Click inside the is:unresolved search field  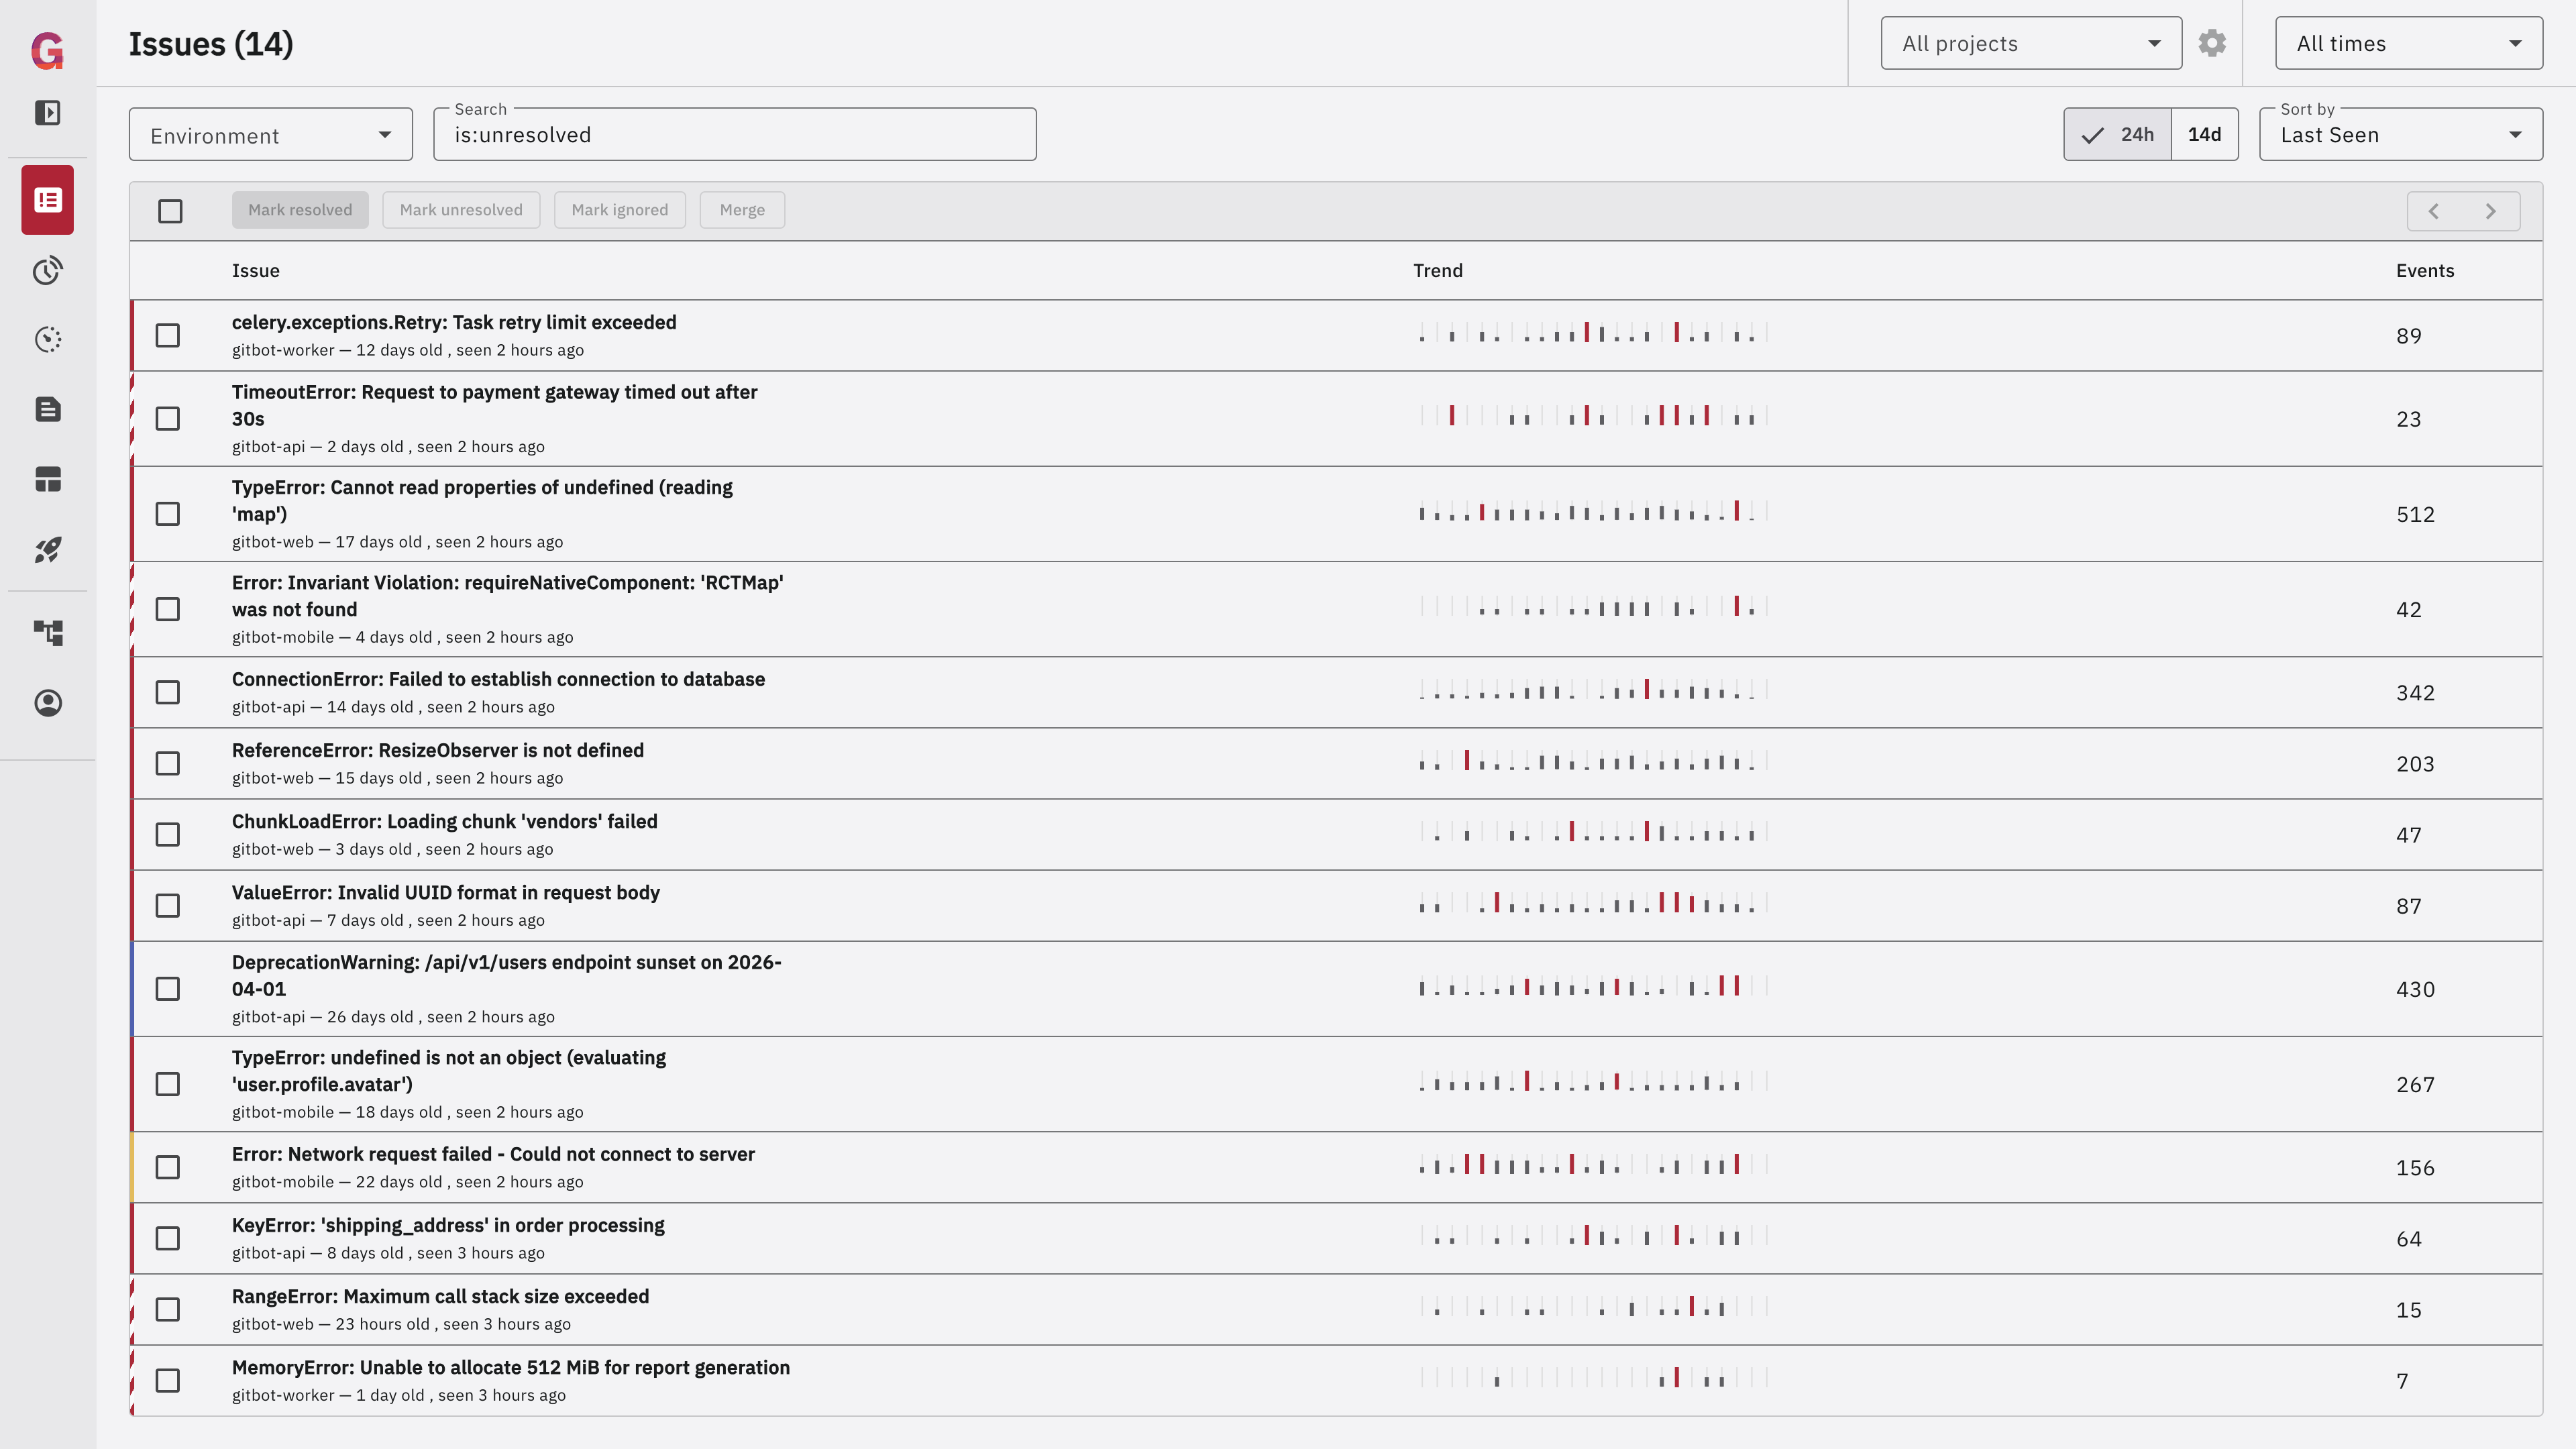[x=734, y=134]
